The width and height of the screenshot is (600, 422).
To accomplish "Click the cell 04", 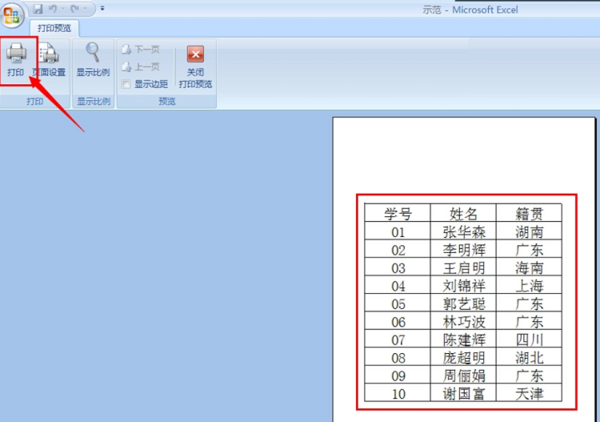I will tap(398, 285).
